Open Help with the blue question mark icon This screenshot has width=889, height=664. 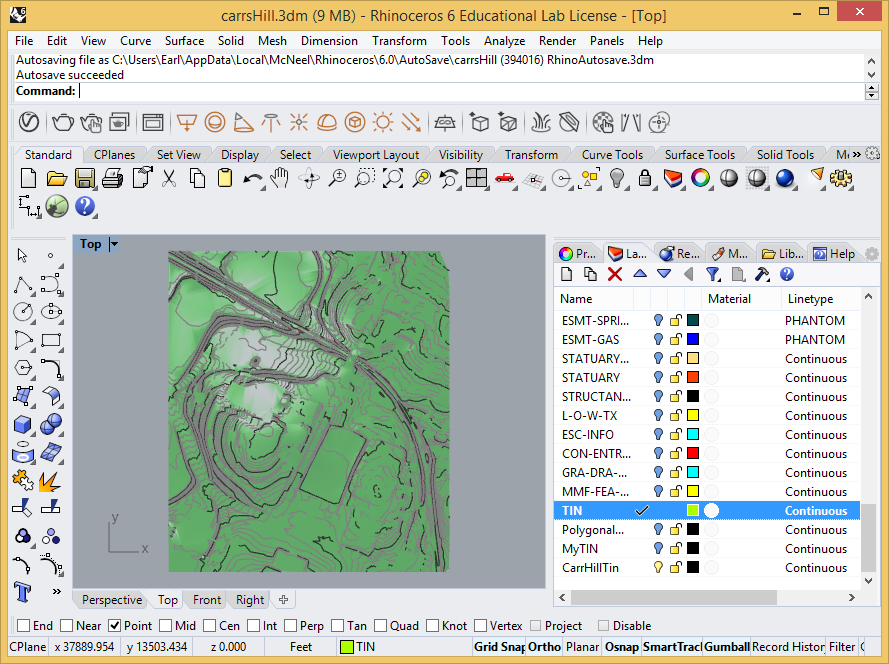pos(85,206)
